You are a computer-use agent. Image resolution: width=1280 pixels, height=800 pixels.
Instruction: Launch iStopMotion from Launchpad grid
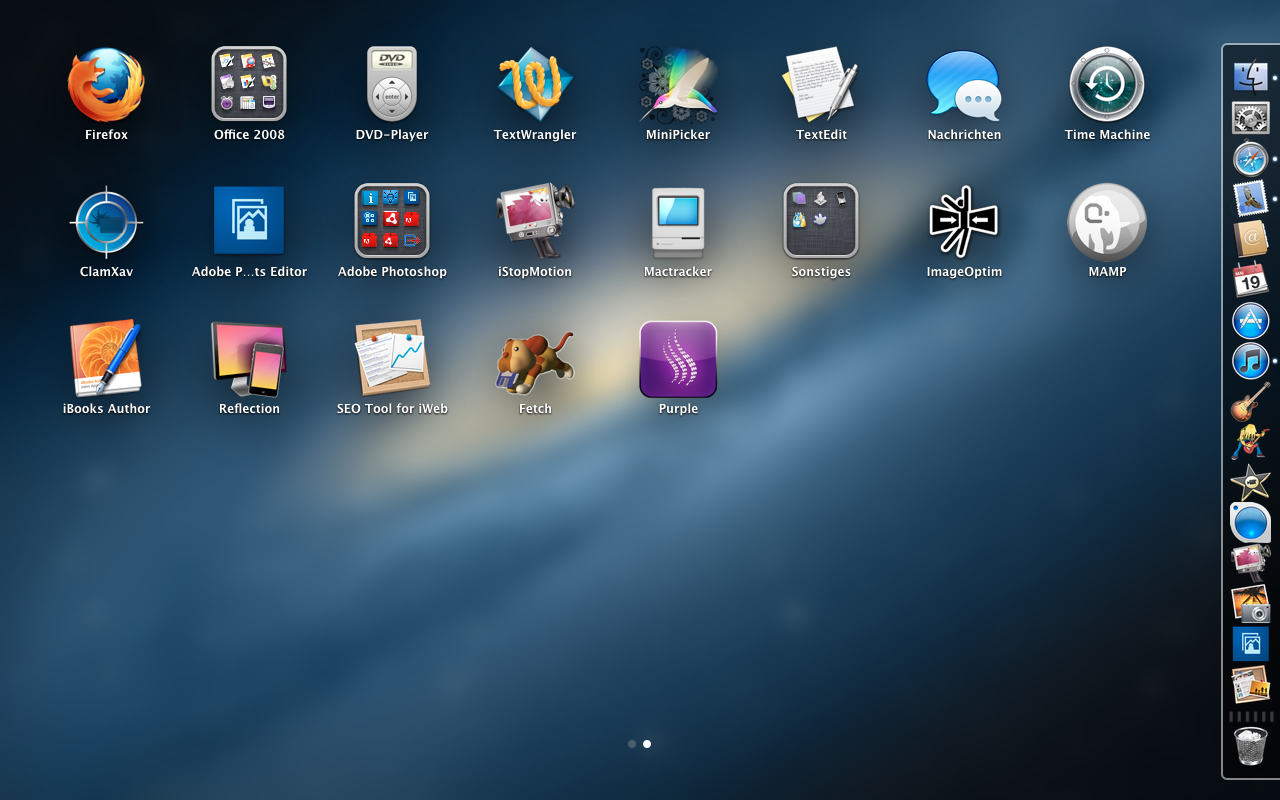tap(535, 221)
